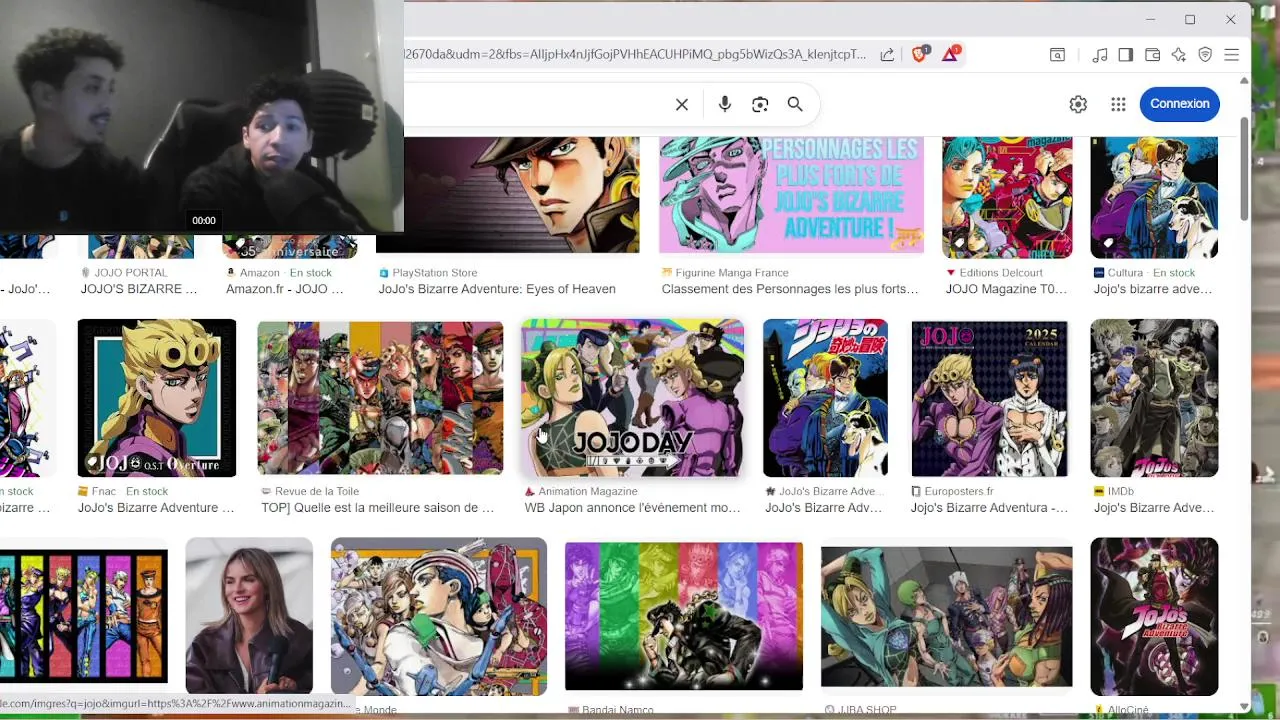Open 'Classement des Personnages les plus forts' title
Image resolution: width=1280 pixels, height=720 pixels.
790,289
